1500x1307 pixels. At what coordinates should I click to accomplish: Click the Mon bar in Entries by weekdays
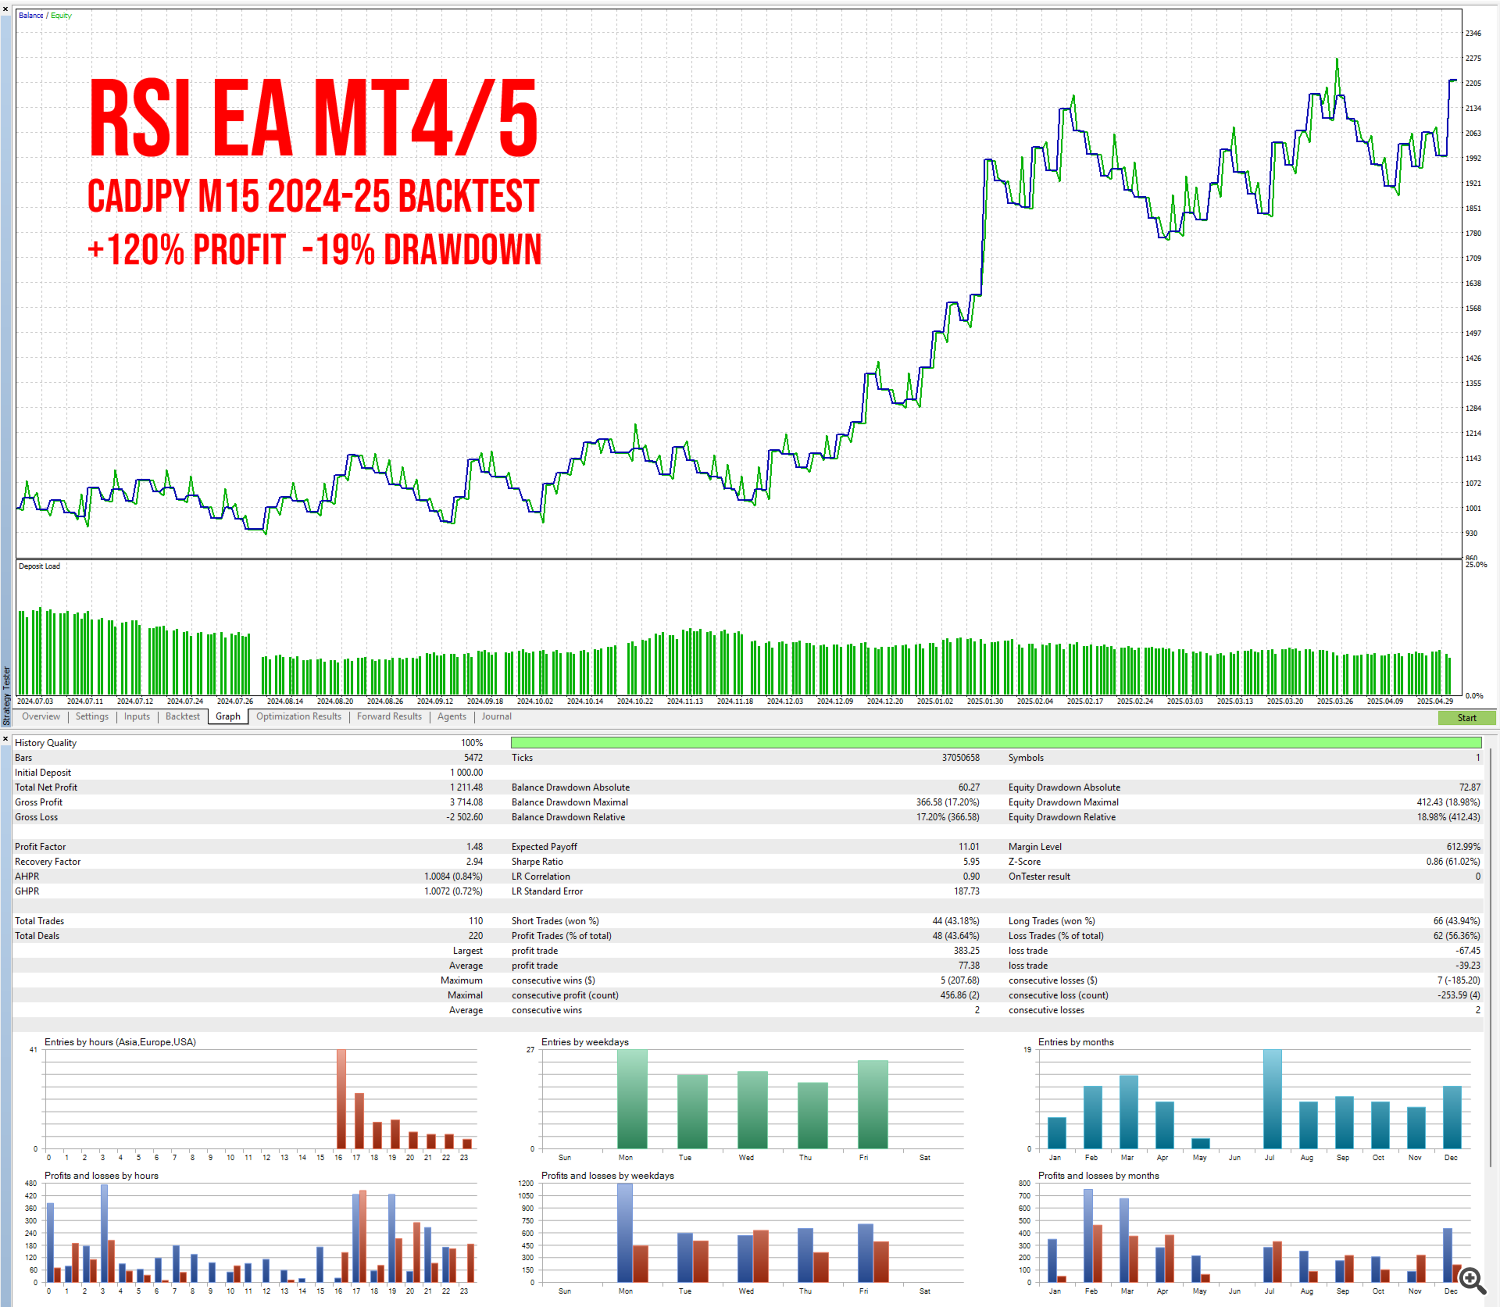[x=632, y=1099]
